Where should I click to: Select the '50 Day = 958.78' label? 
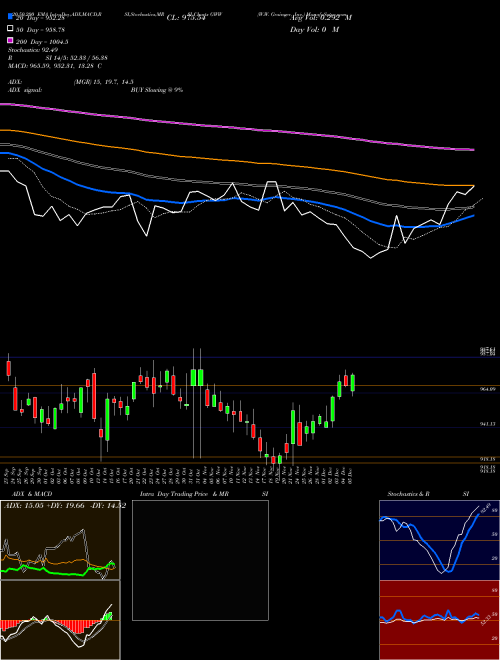pos(40,30)
